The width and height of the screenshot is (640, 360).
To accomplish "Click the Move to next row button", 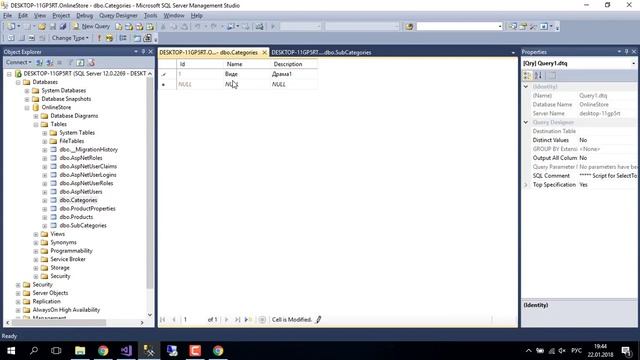I will [x=227, y=320].
